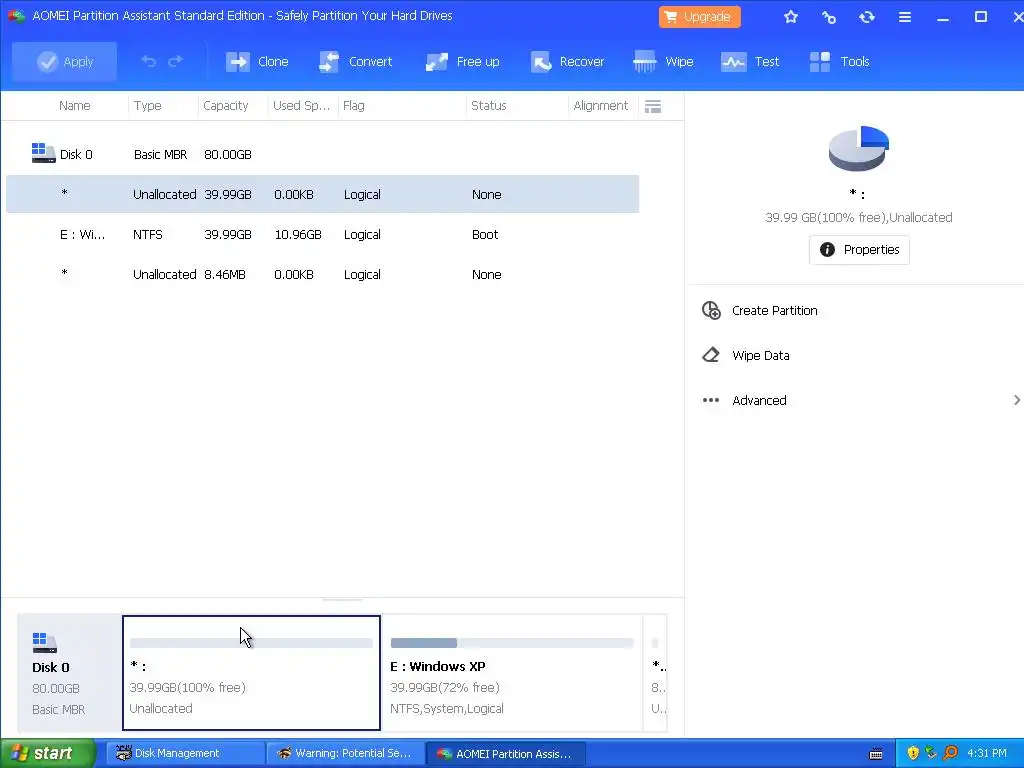Click Basic MBR type cell for Disk 0

(x=161, y=155)
